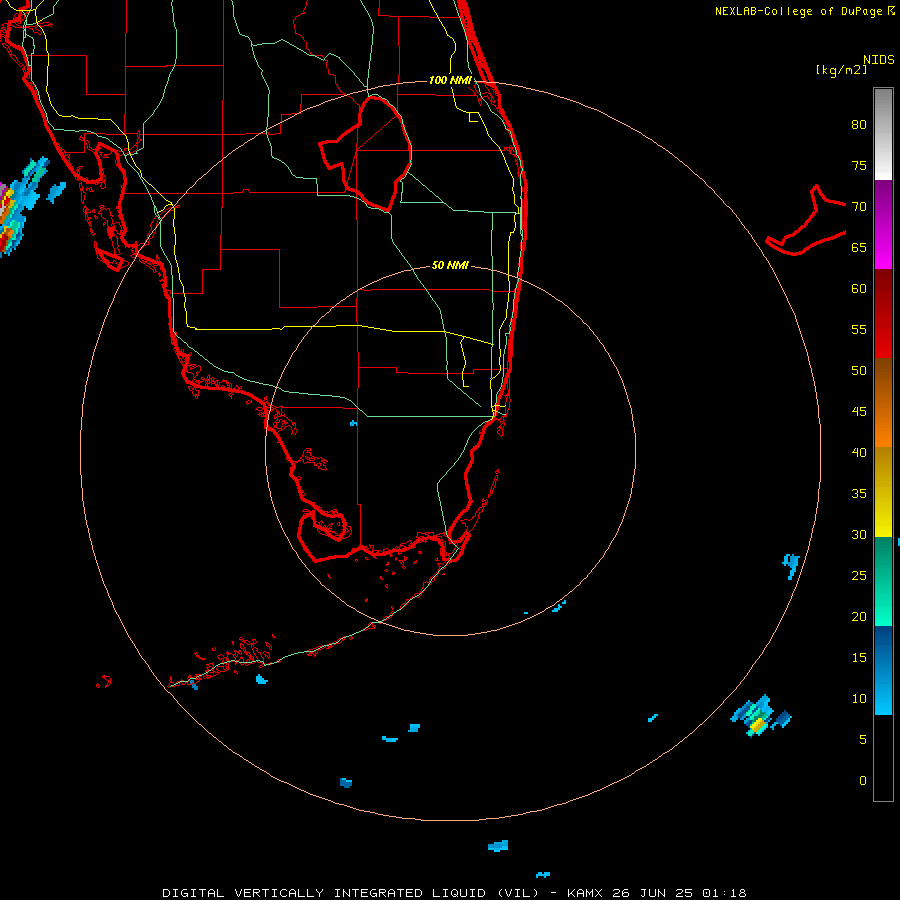Click the 0 value on the color scale

863,781
